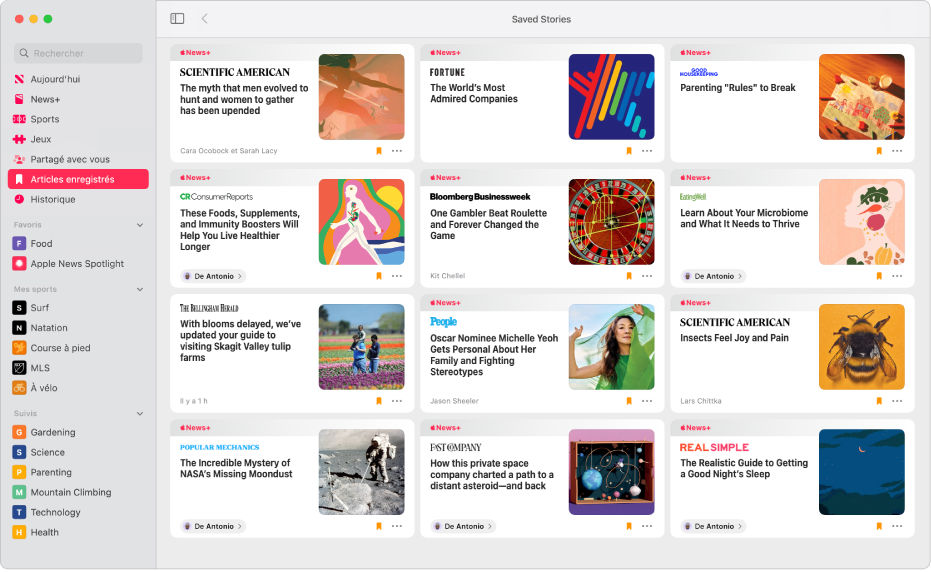Click the Rechercher search field
The height and width of the screenshot is (572, 931).
(x=78, y=53)
